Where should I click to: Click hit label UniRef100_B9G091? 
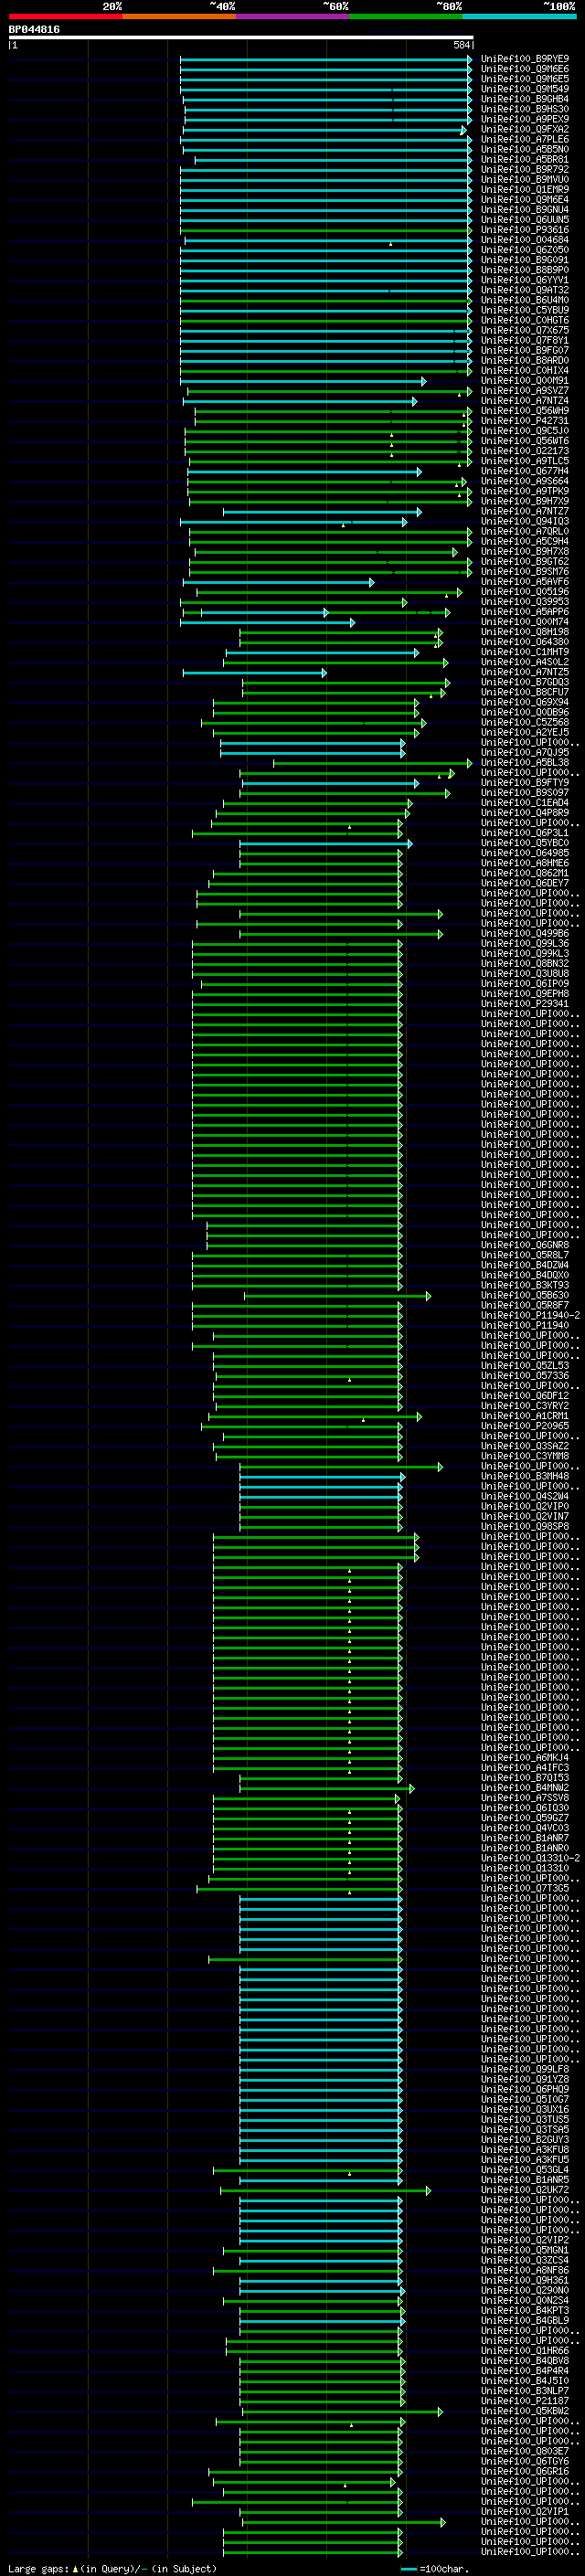(x=525, y=260)
